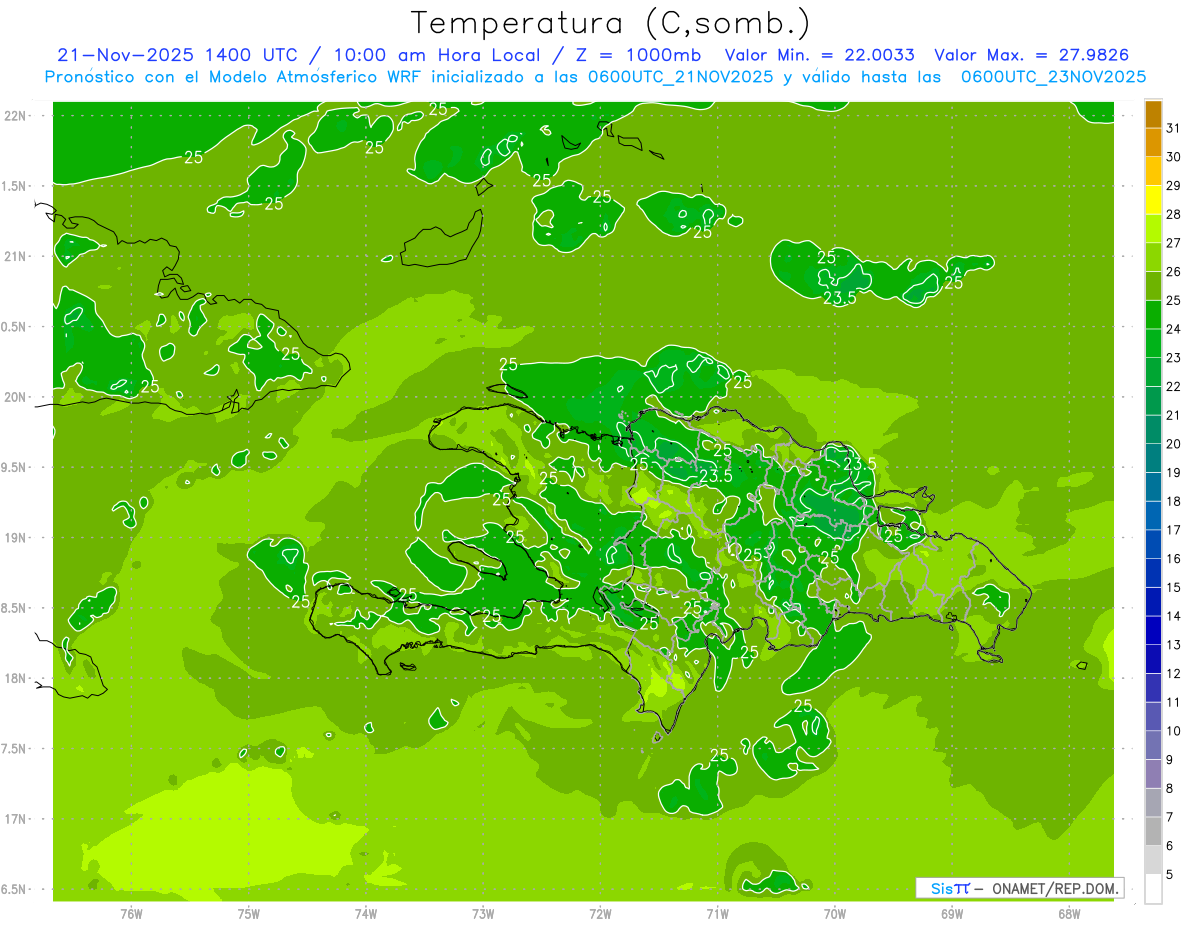The width and height of the screenshot is (1200, 927).
Task: Click the legend value '31'
Action: pos(1174,128)
